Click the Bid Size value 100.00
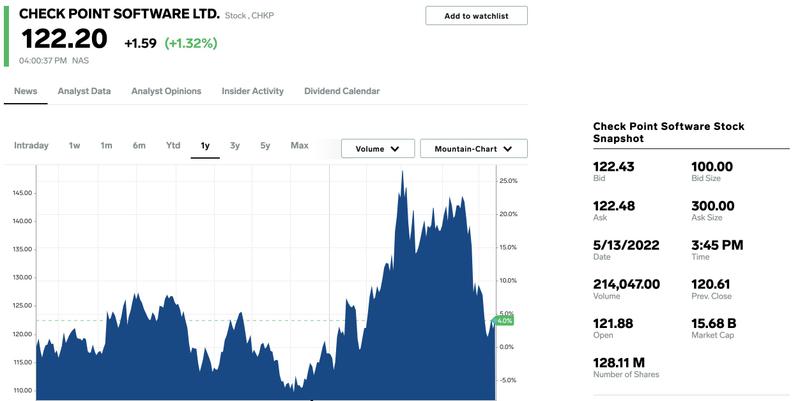Image resolution: width=800 pixels, height=401 pixels. click(x=712, y=166)
